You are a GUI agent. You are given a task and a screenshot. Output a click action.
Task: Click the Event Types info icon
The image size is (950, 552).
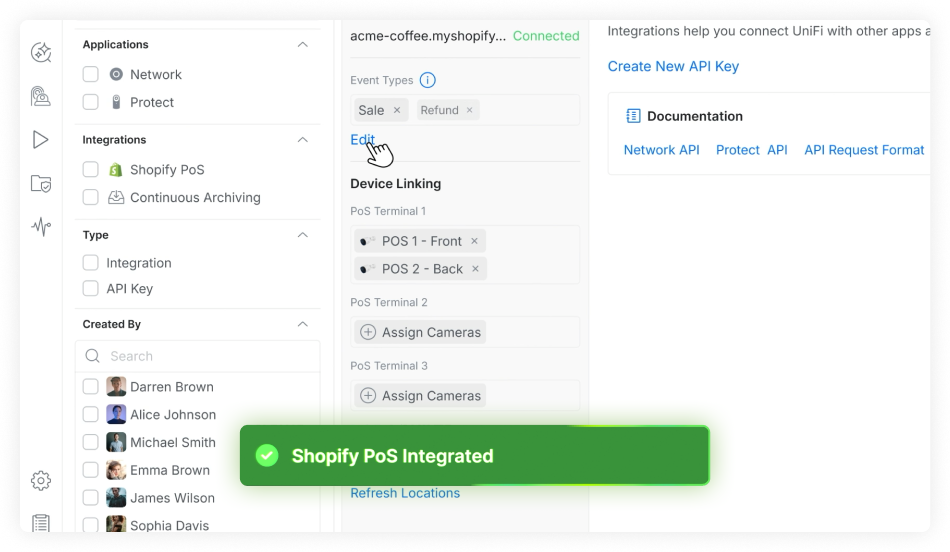point(428,80)
